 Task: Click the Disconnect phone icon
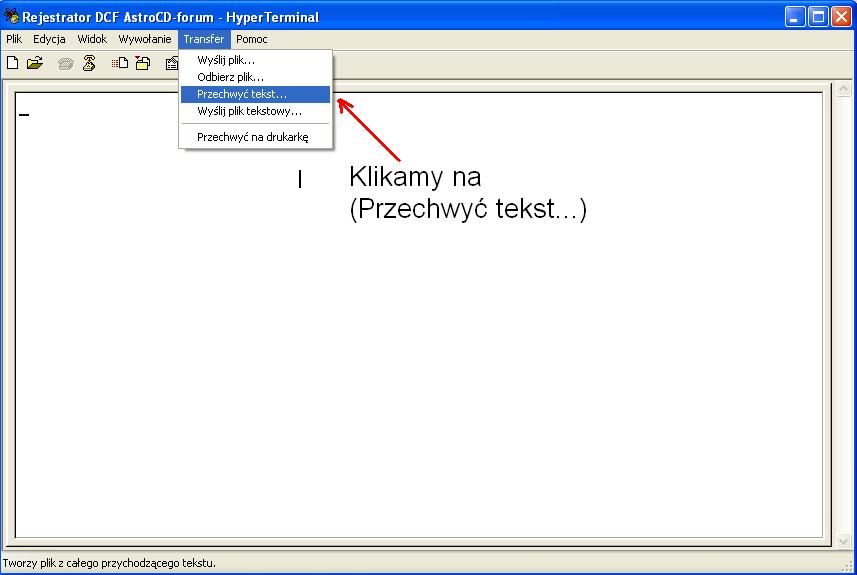[x=89, y=63]
